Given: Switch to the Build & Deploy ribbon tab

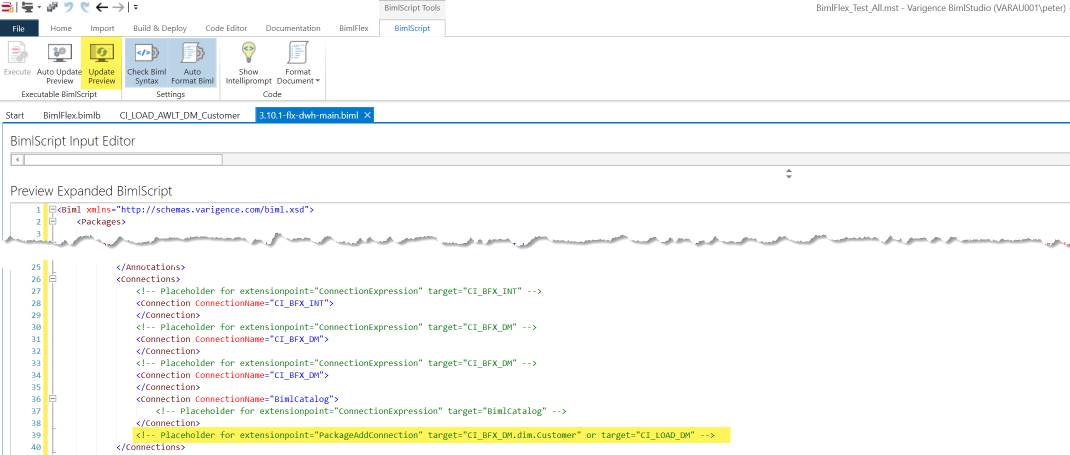Looking at the screenshot, I should [160, 28].
